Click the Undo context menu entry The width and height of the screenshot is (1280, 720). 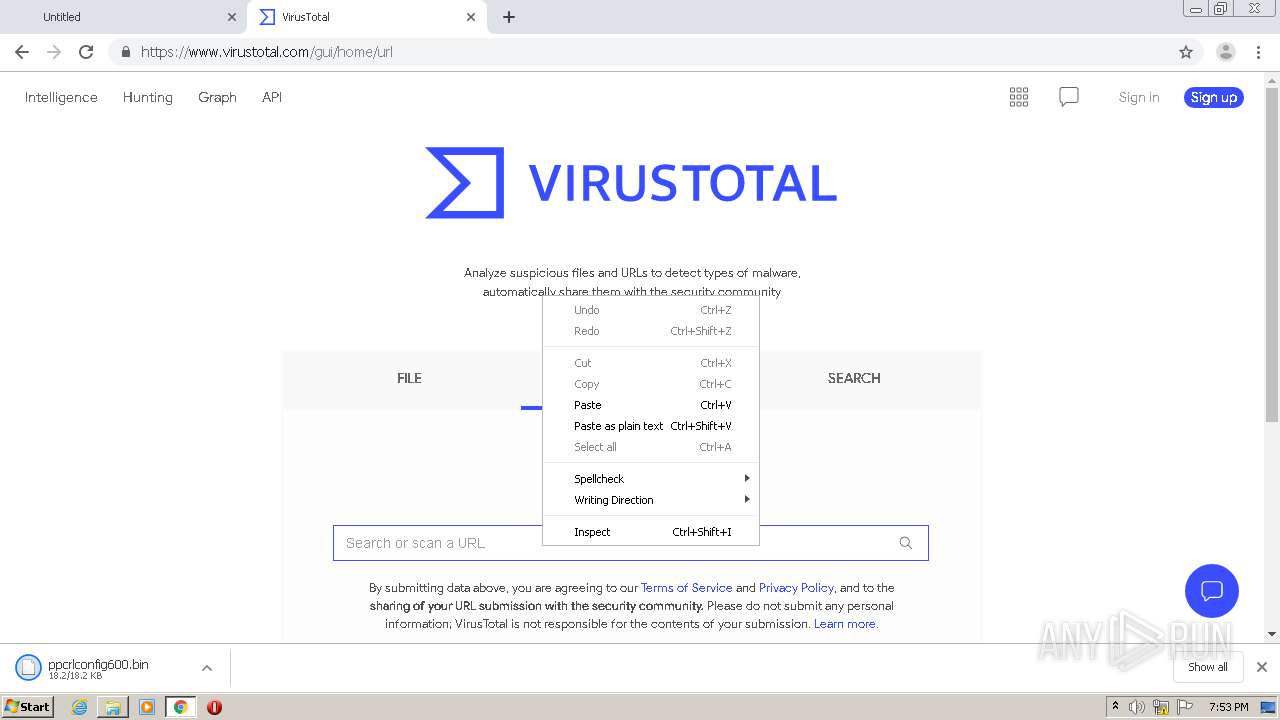click(651, 310)
